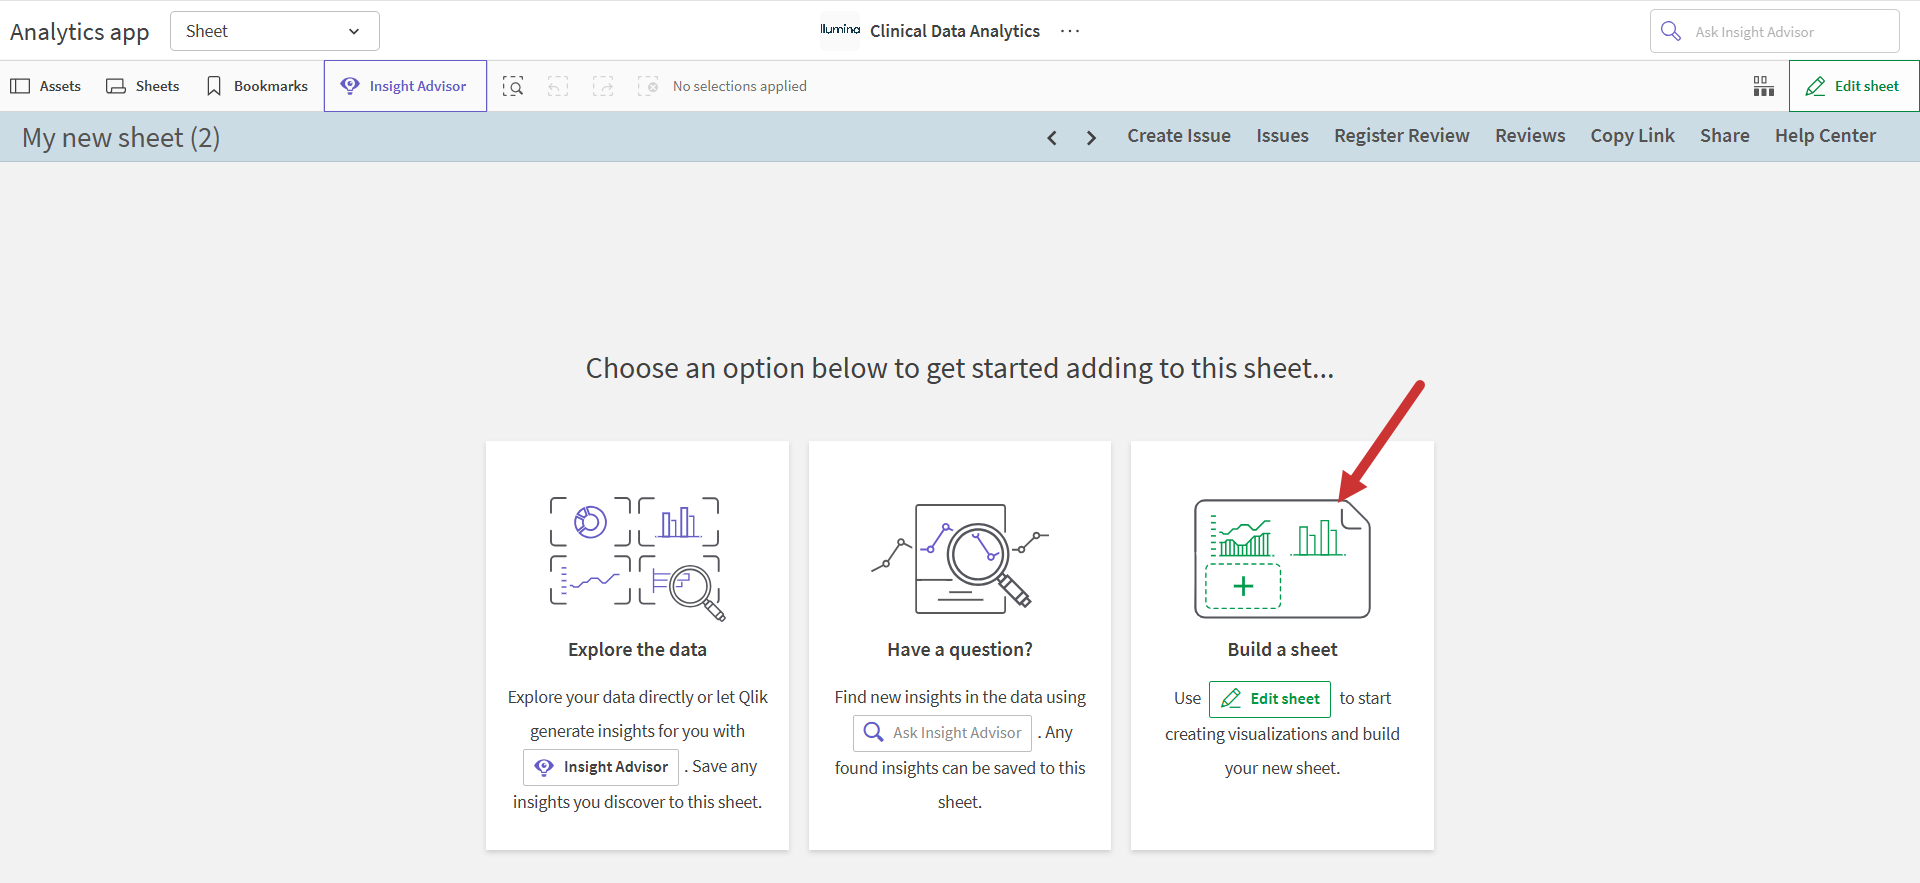The image size is (1920, 883).
Task: Step back in selections
Action: click(558, 86)
